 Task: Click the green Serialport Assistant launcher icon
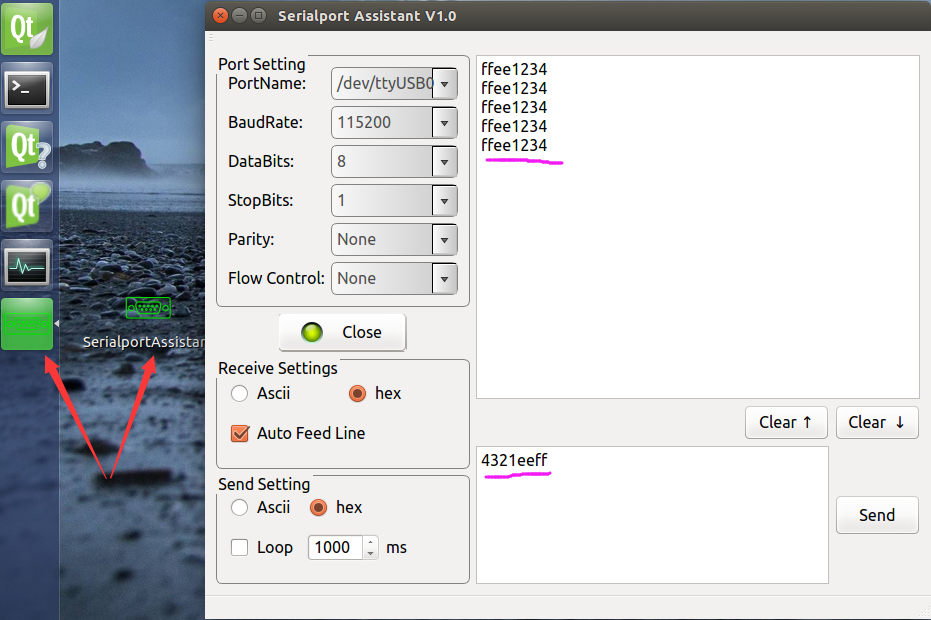pyautogui.click(x=27, y=324)
